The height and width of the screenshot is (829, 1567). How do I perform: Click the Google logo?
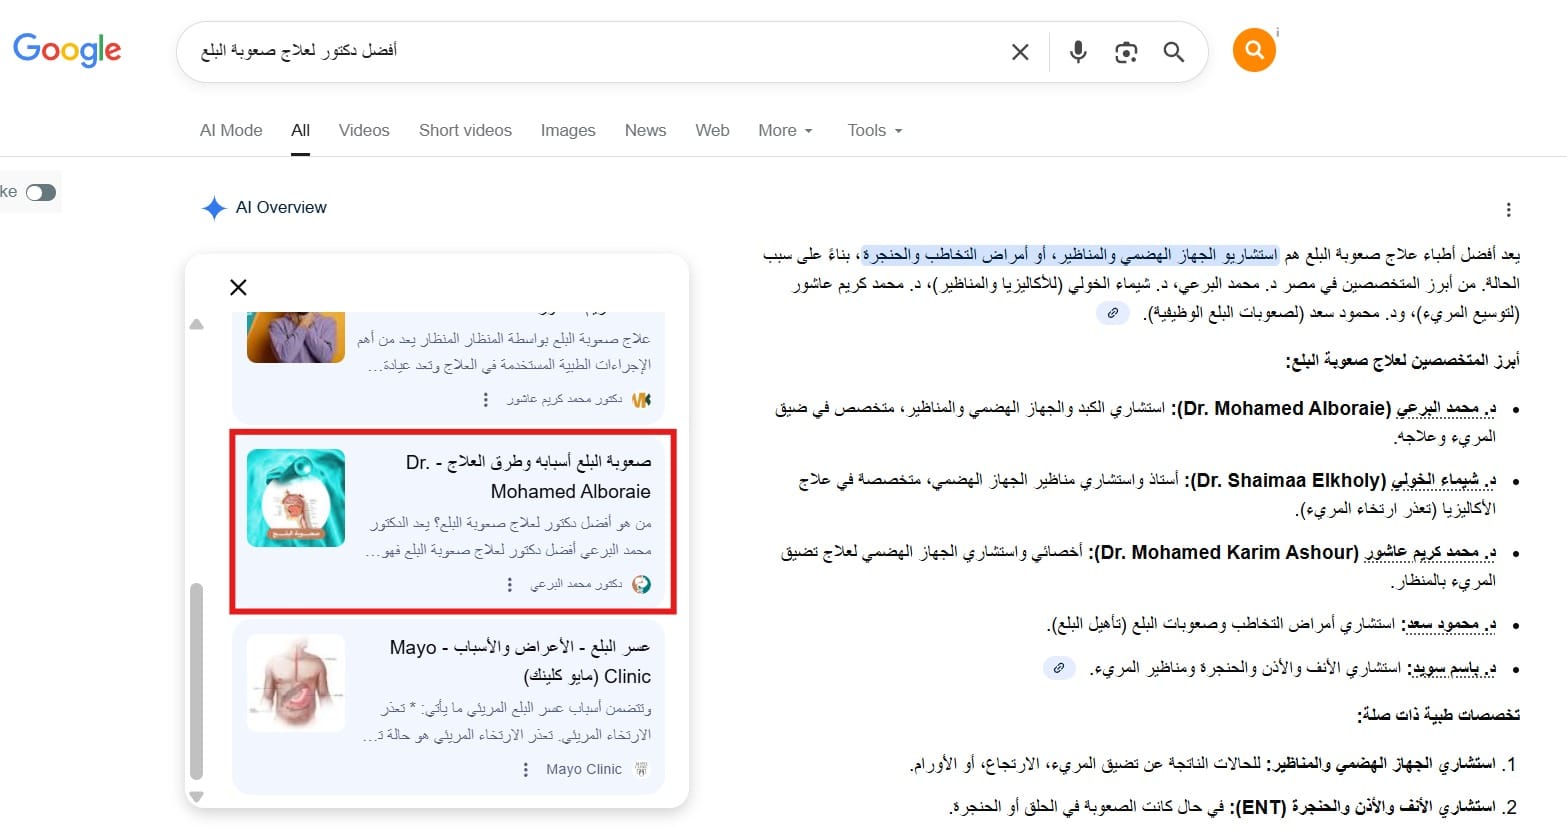click(x=67, y=50)
